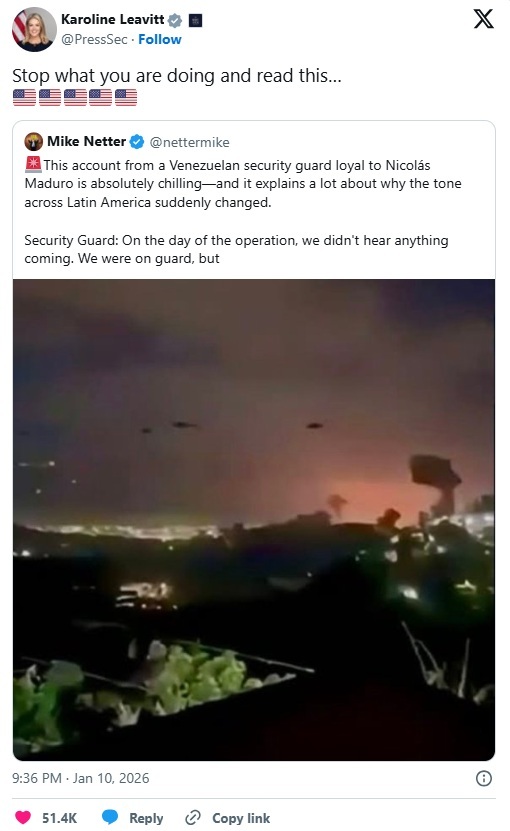The width and height of the screenshot is (510, 831).
Task: Click the Reply button label
Action: point(146,818)
